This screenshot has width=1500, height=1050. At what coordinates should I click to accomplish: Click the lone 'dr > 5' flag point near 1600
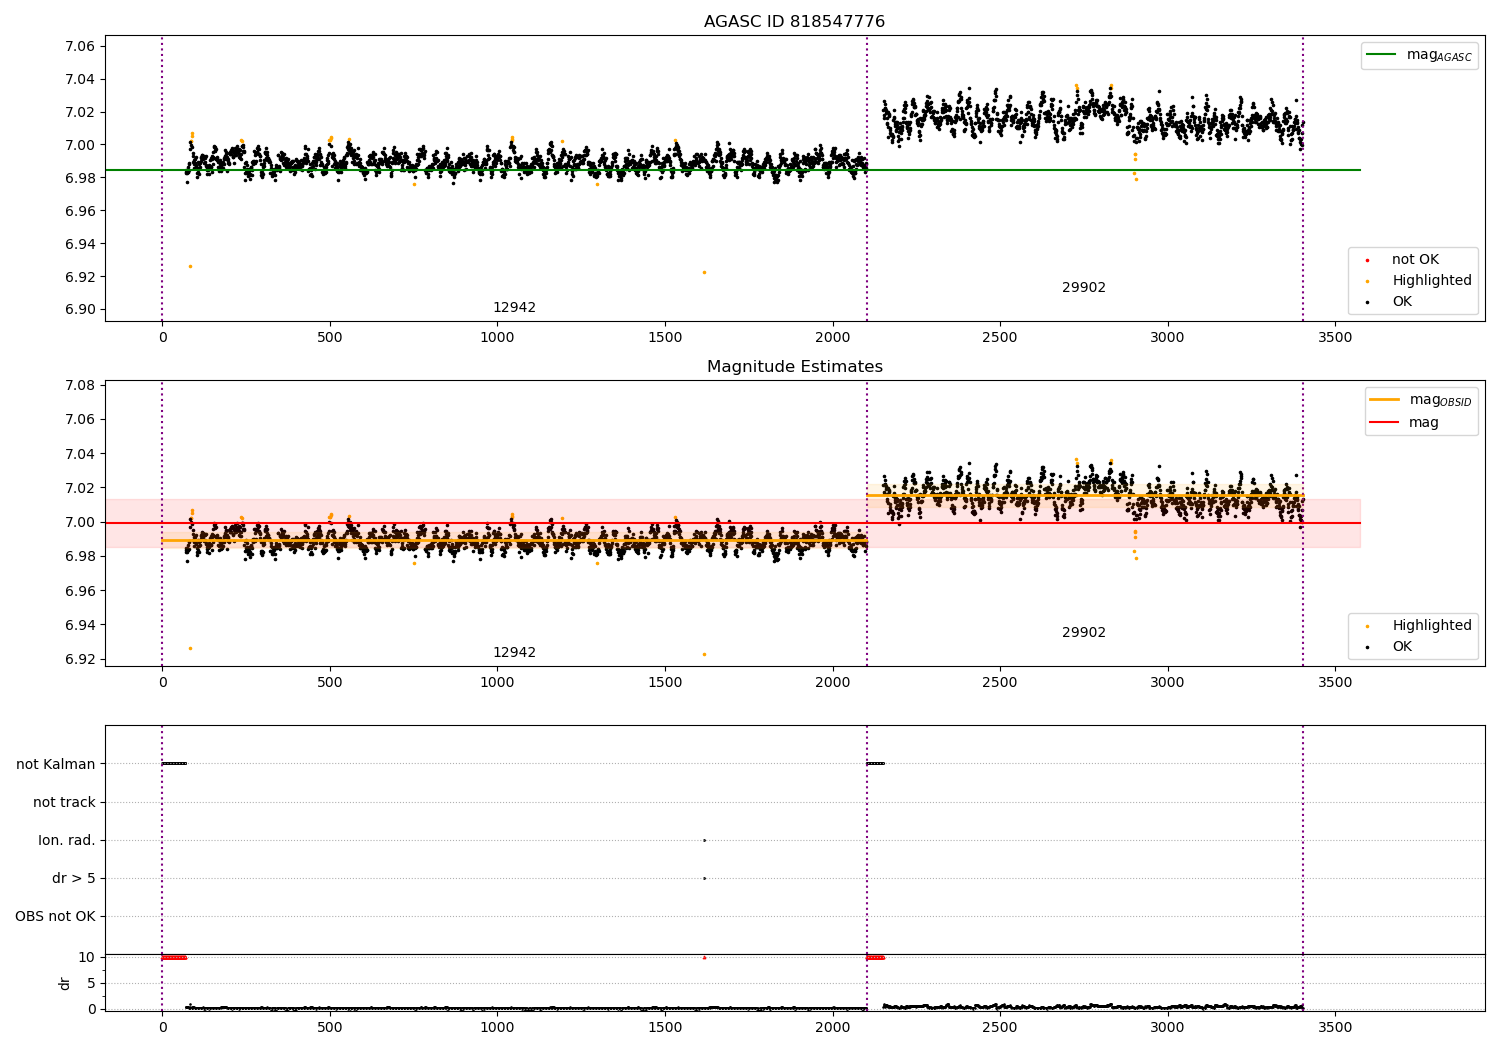(x=704, y=878)
